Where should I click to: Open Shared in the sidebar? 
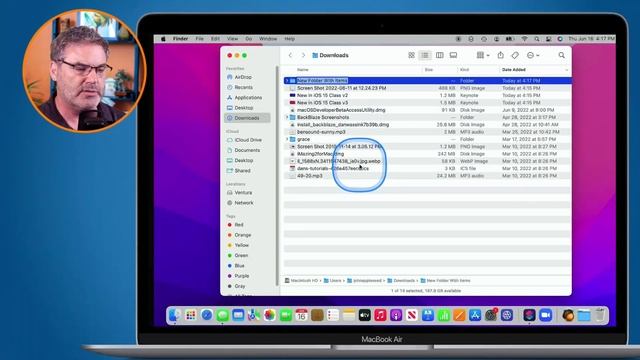[x=242, y=171]
